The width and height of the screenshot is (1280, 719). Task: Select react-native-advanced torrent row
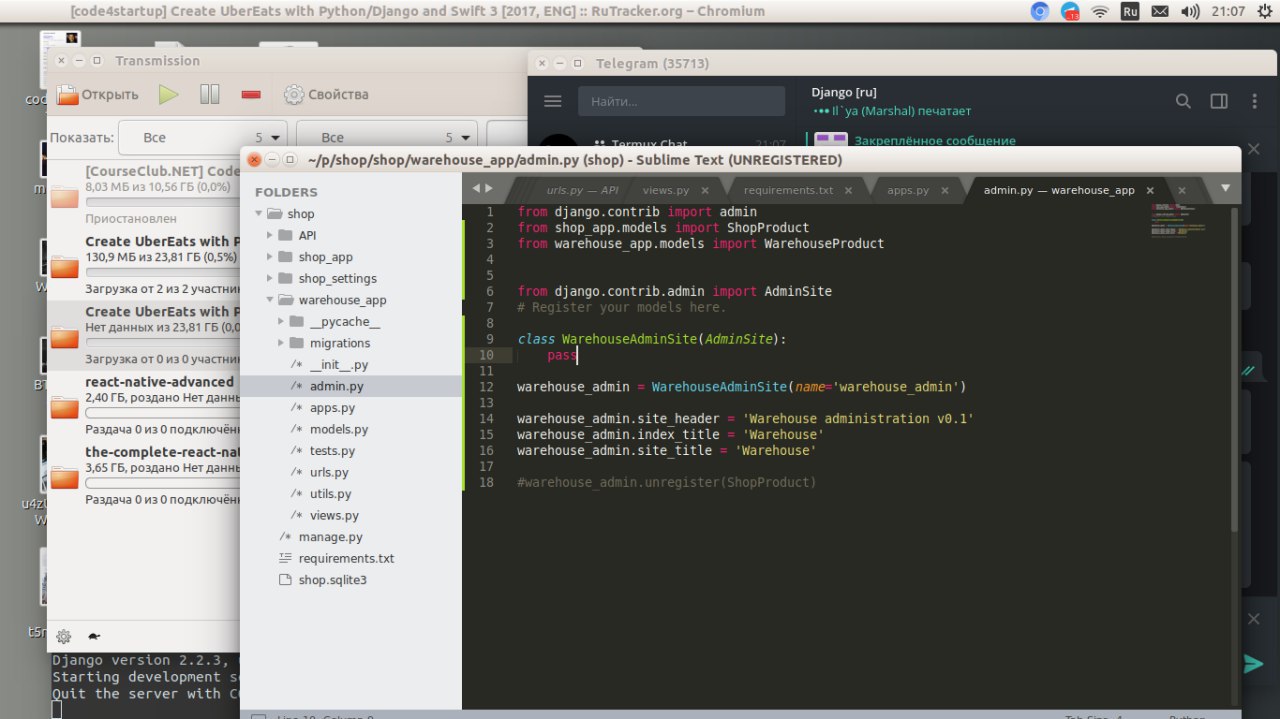[x=145, y=407]
